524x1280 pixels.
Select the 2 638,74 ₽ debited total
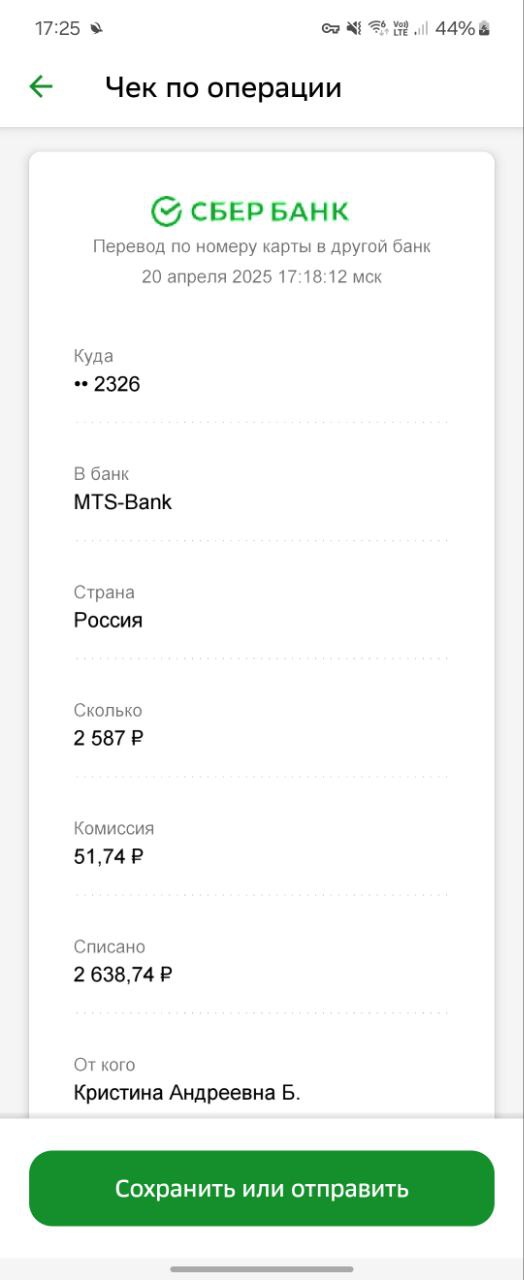tap(123, 974)
